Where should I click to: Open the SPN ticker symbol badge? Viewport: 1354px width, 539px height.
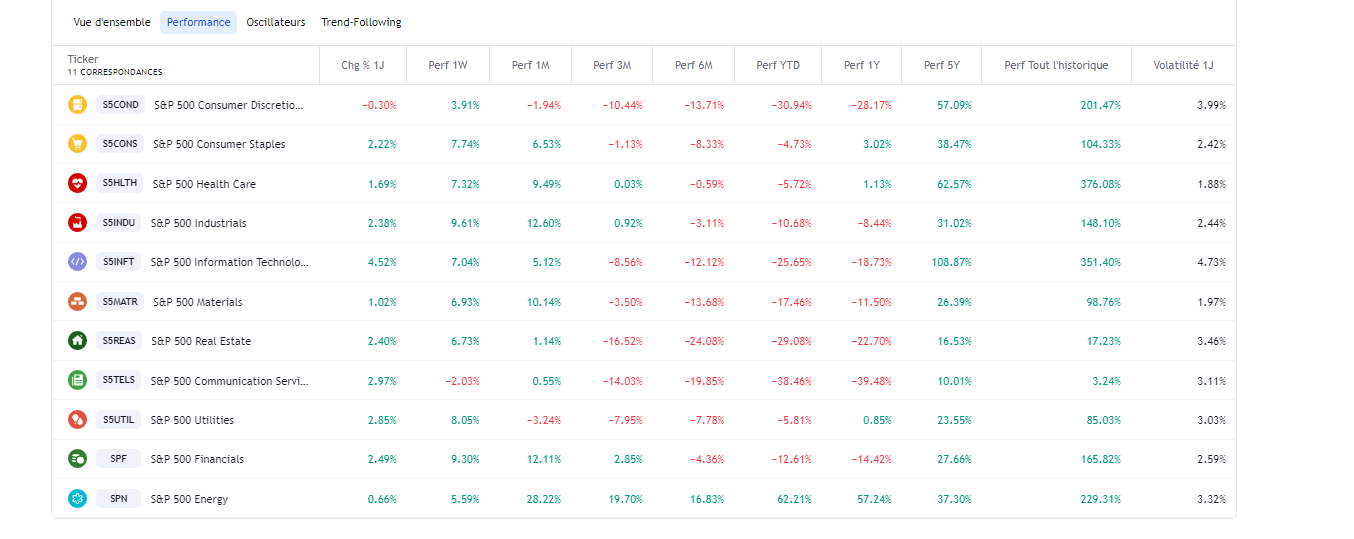tap(118, 499)
